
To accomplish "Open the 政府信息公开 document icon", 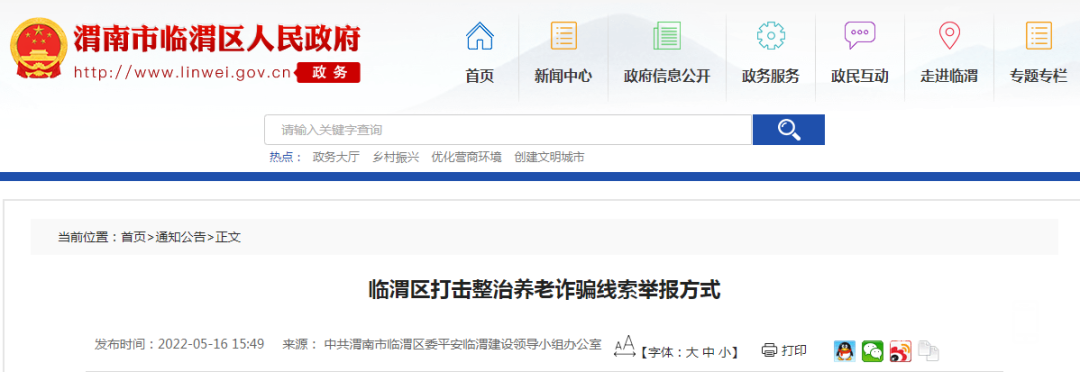I will coord(667,36).
